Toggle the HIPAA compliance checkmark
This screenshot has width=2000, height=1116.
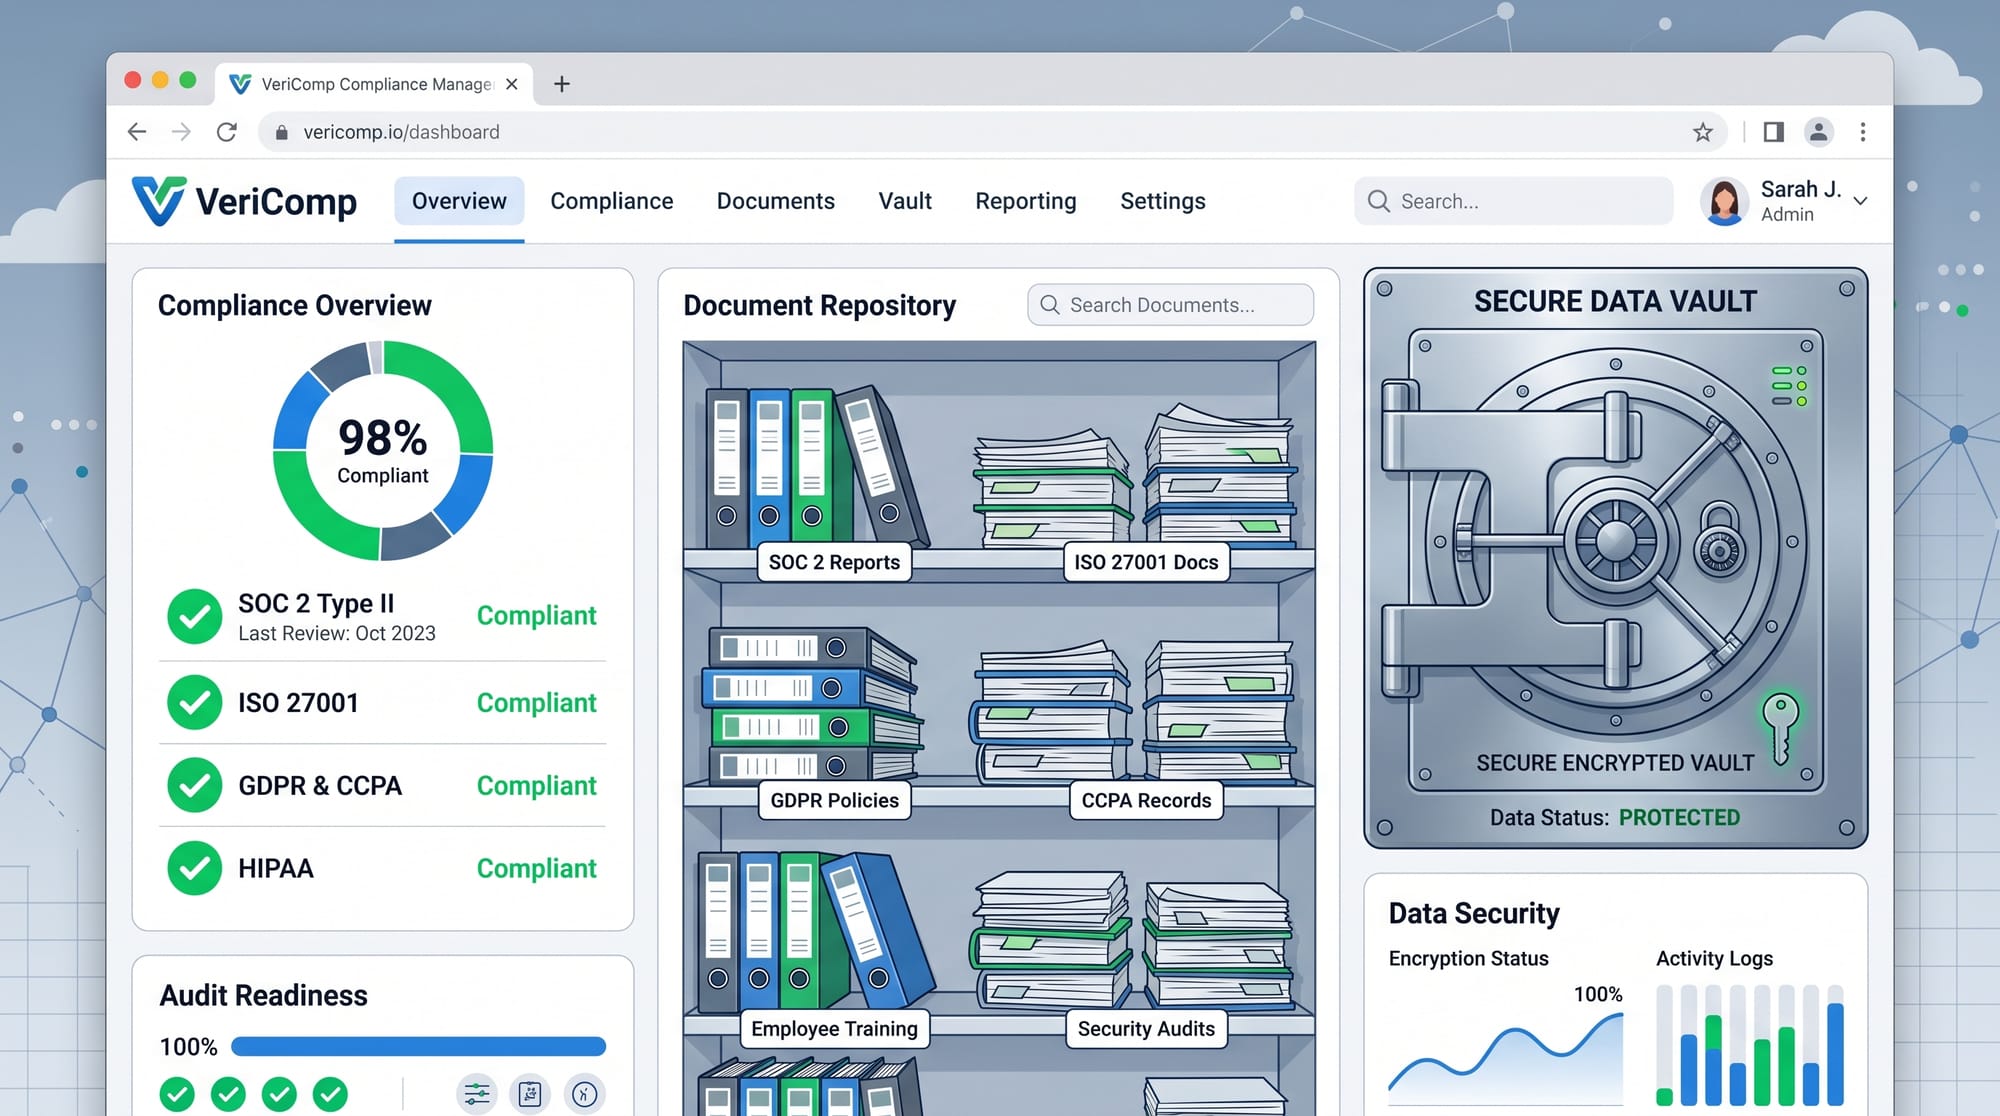(x=194, y=869)
